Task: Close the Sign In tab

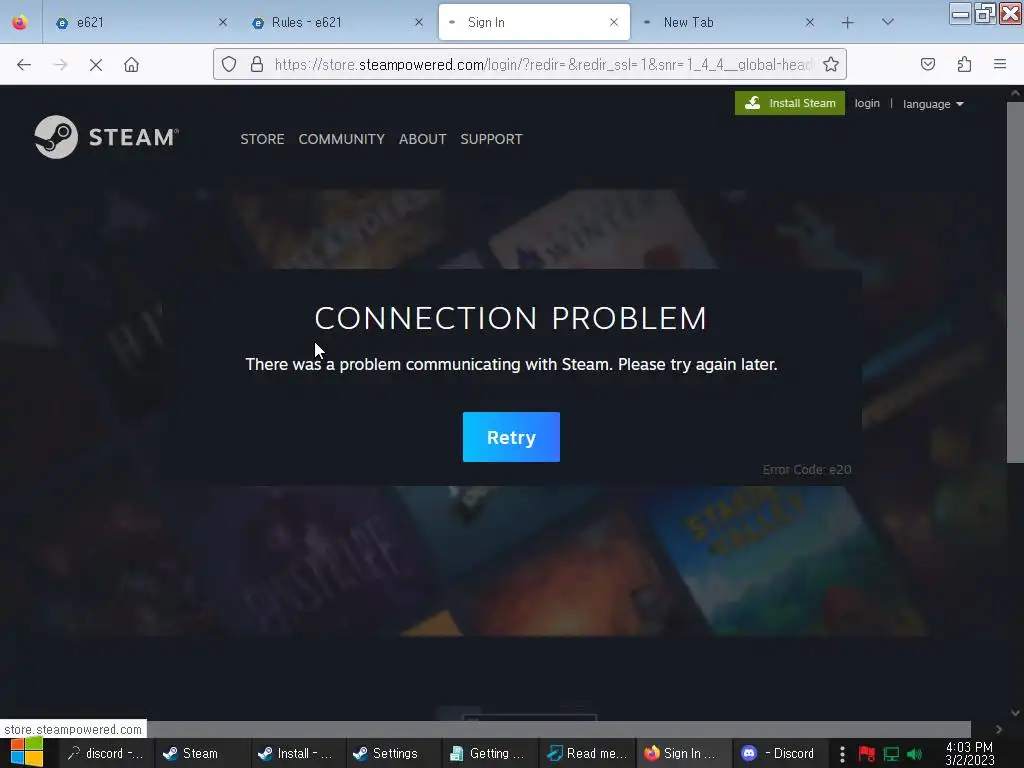Action: click(x=614, y=22)
